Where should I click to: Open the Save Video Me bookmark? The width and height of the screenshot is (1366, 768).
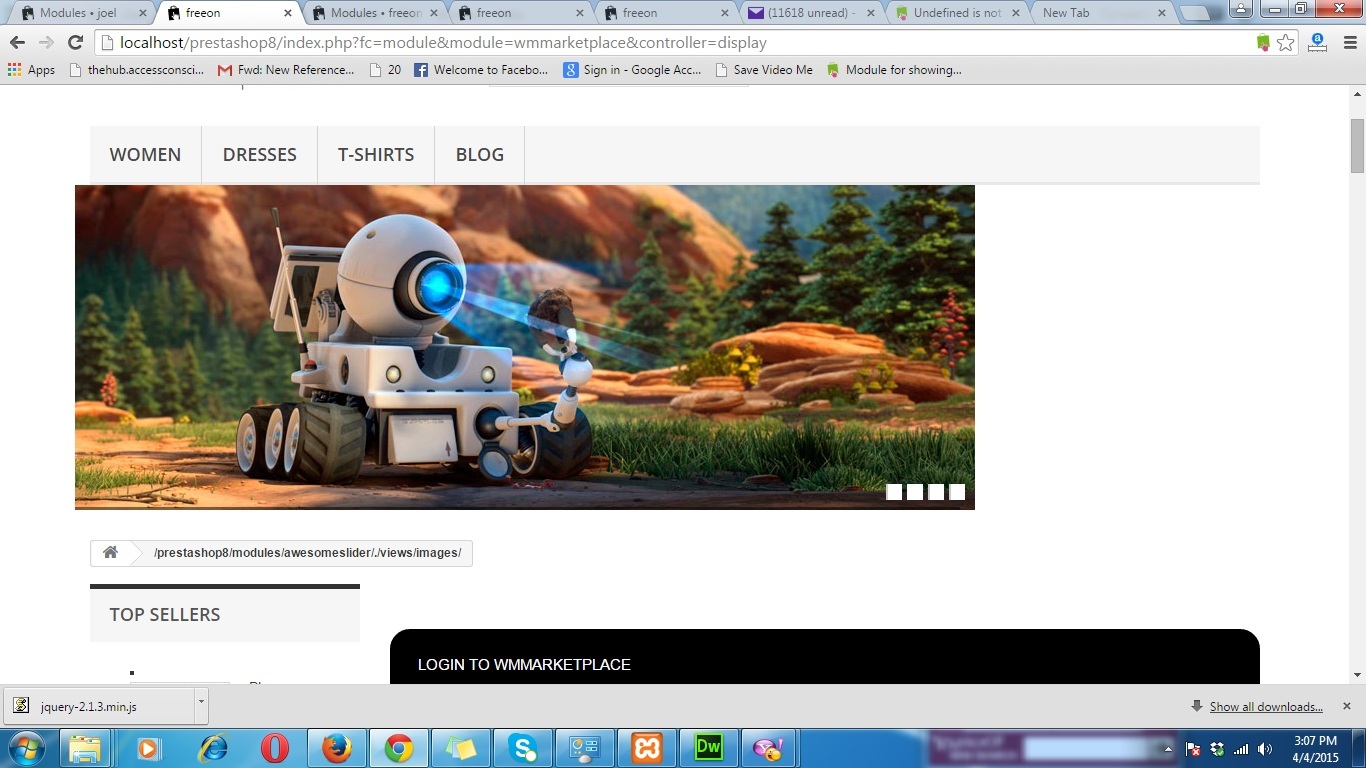(764, 70)
